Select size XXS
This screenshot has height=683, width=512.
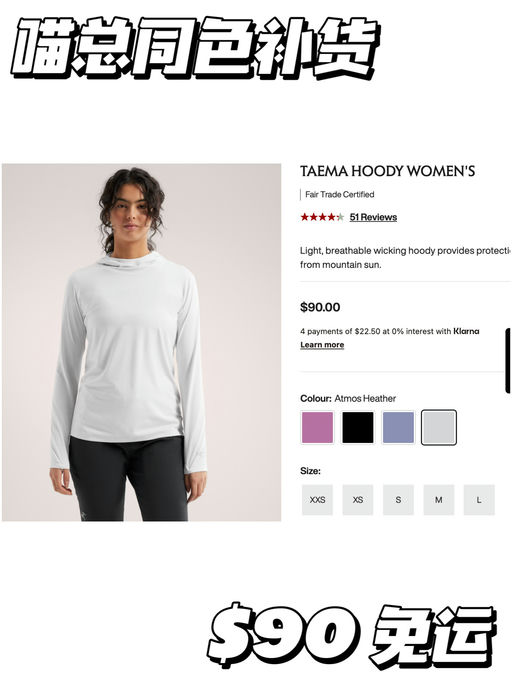pos(317,500)
